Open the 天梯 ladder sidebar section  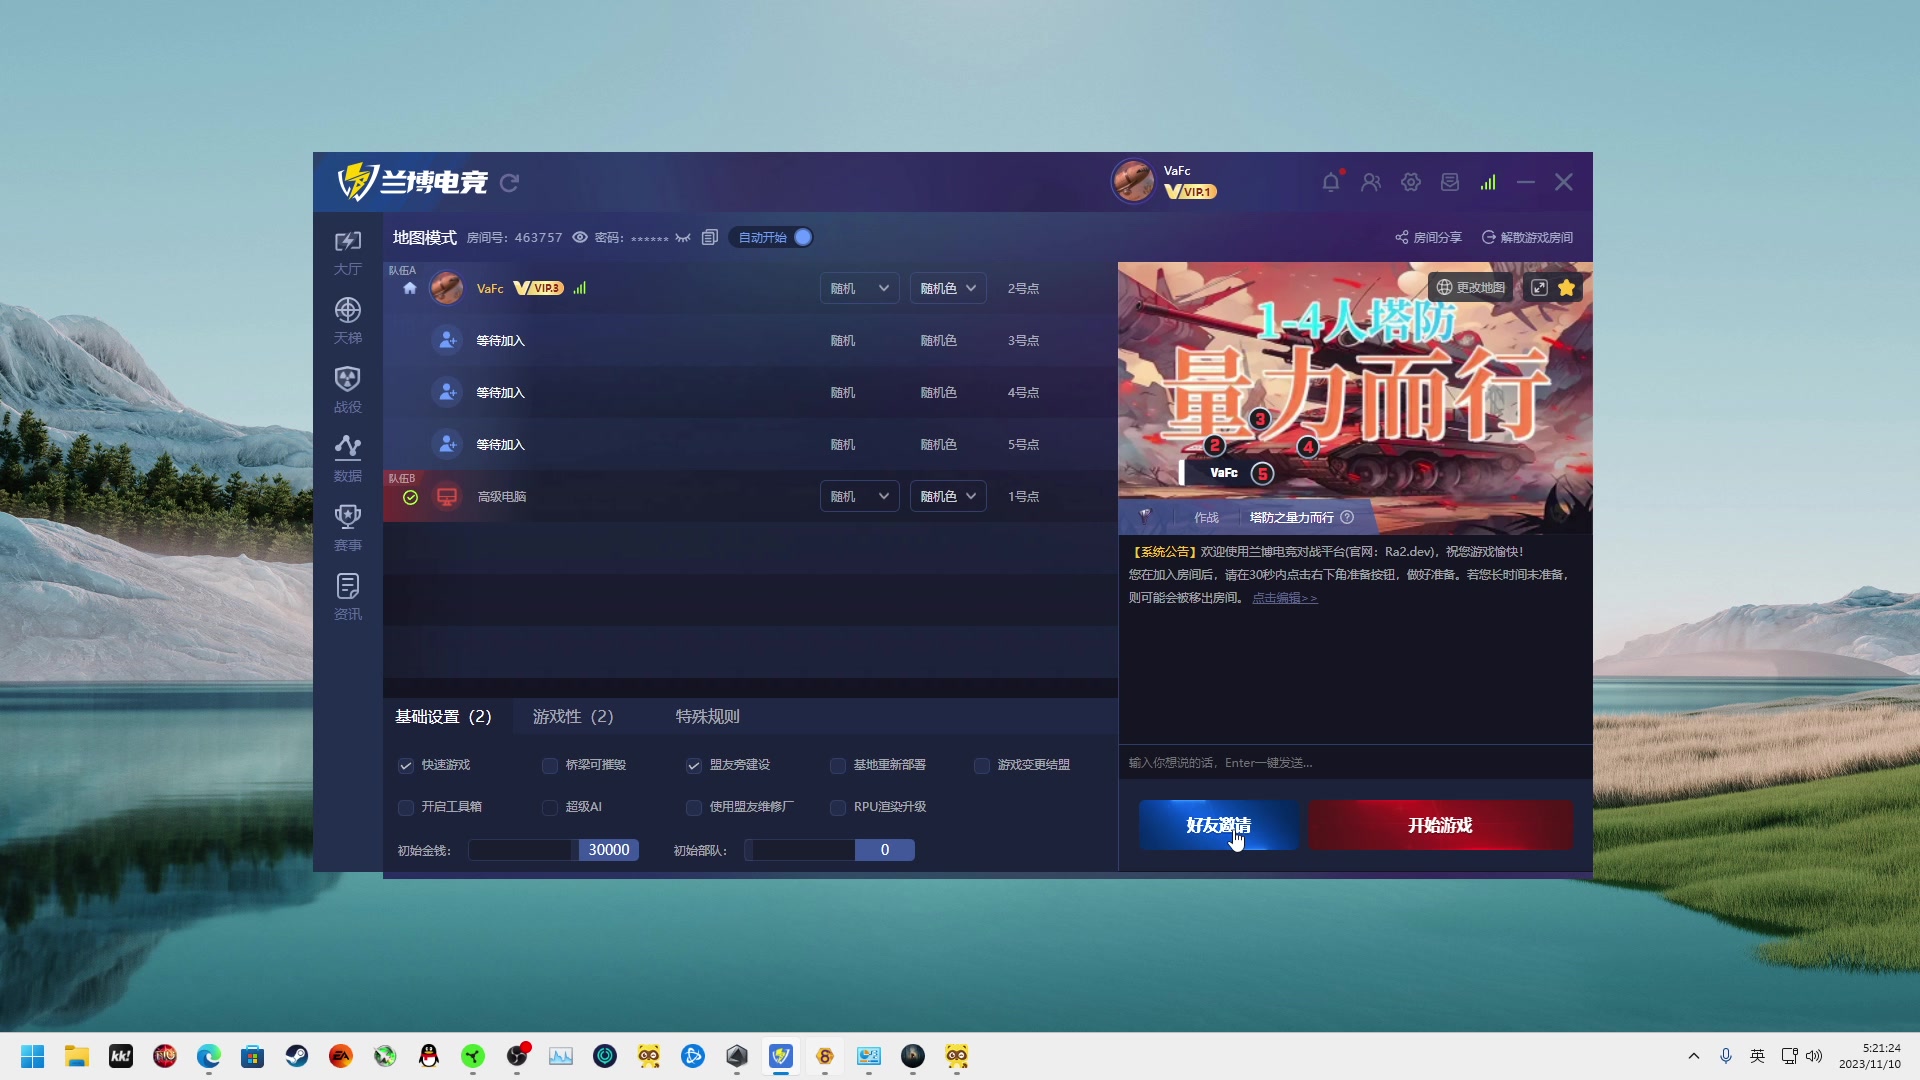[348, 321]
